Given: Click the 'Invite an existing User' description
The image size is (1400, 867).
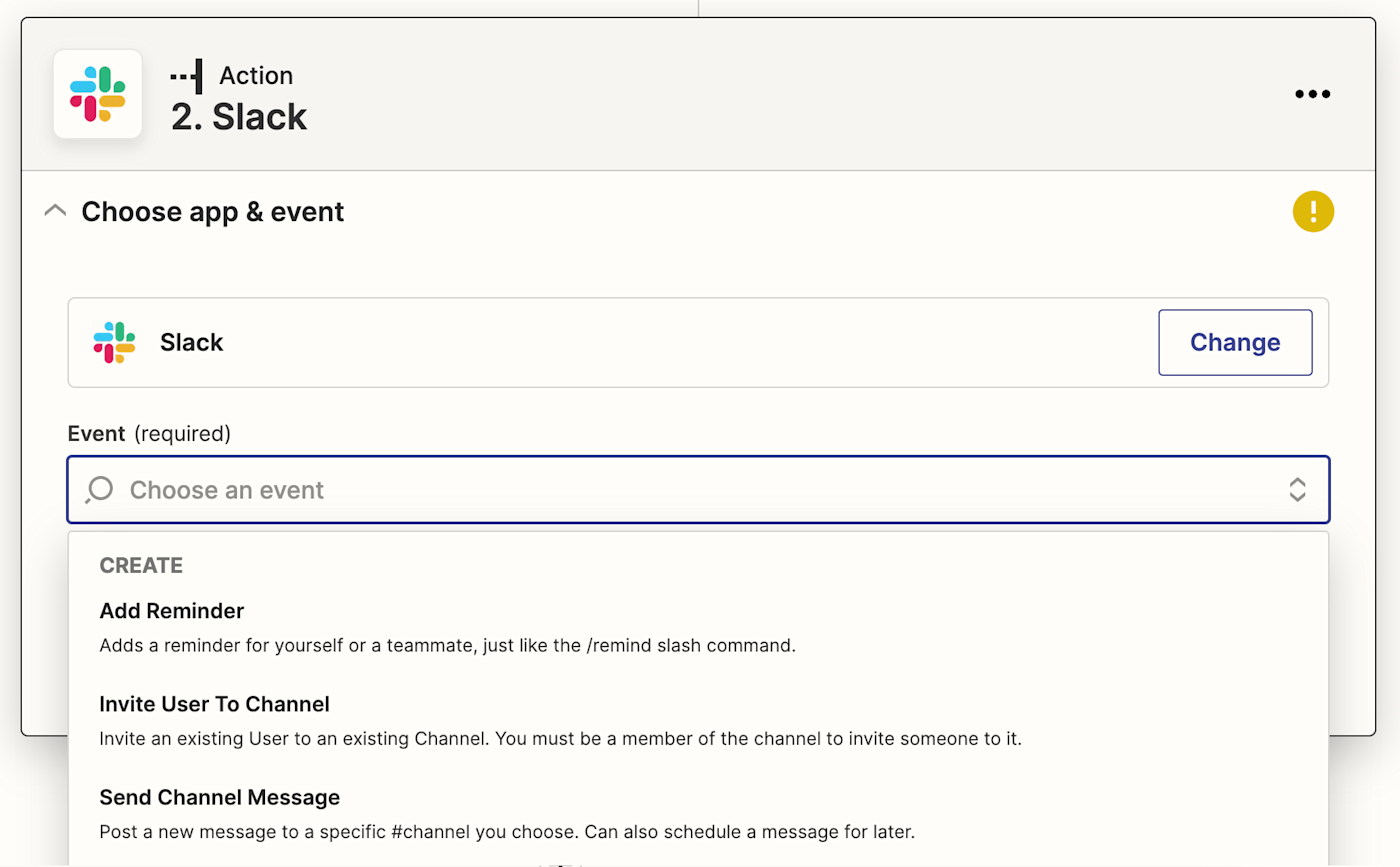Looking at the screenshot, I should (560, 739).
